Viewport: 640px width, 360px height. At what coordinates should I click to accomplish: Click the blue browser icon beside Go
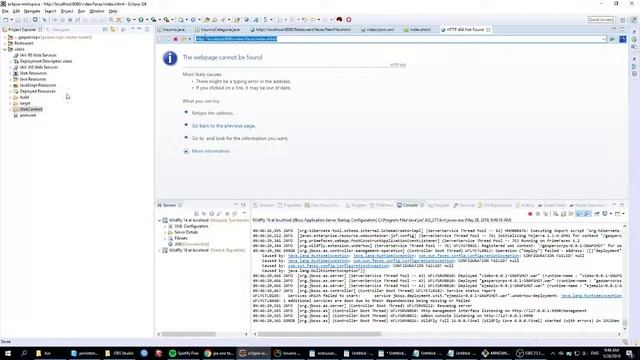point(622,39)
